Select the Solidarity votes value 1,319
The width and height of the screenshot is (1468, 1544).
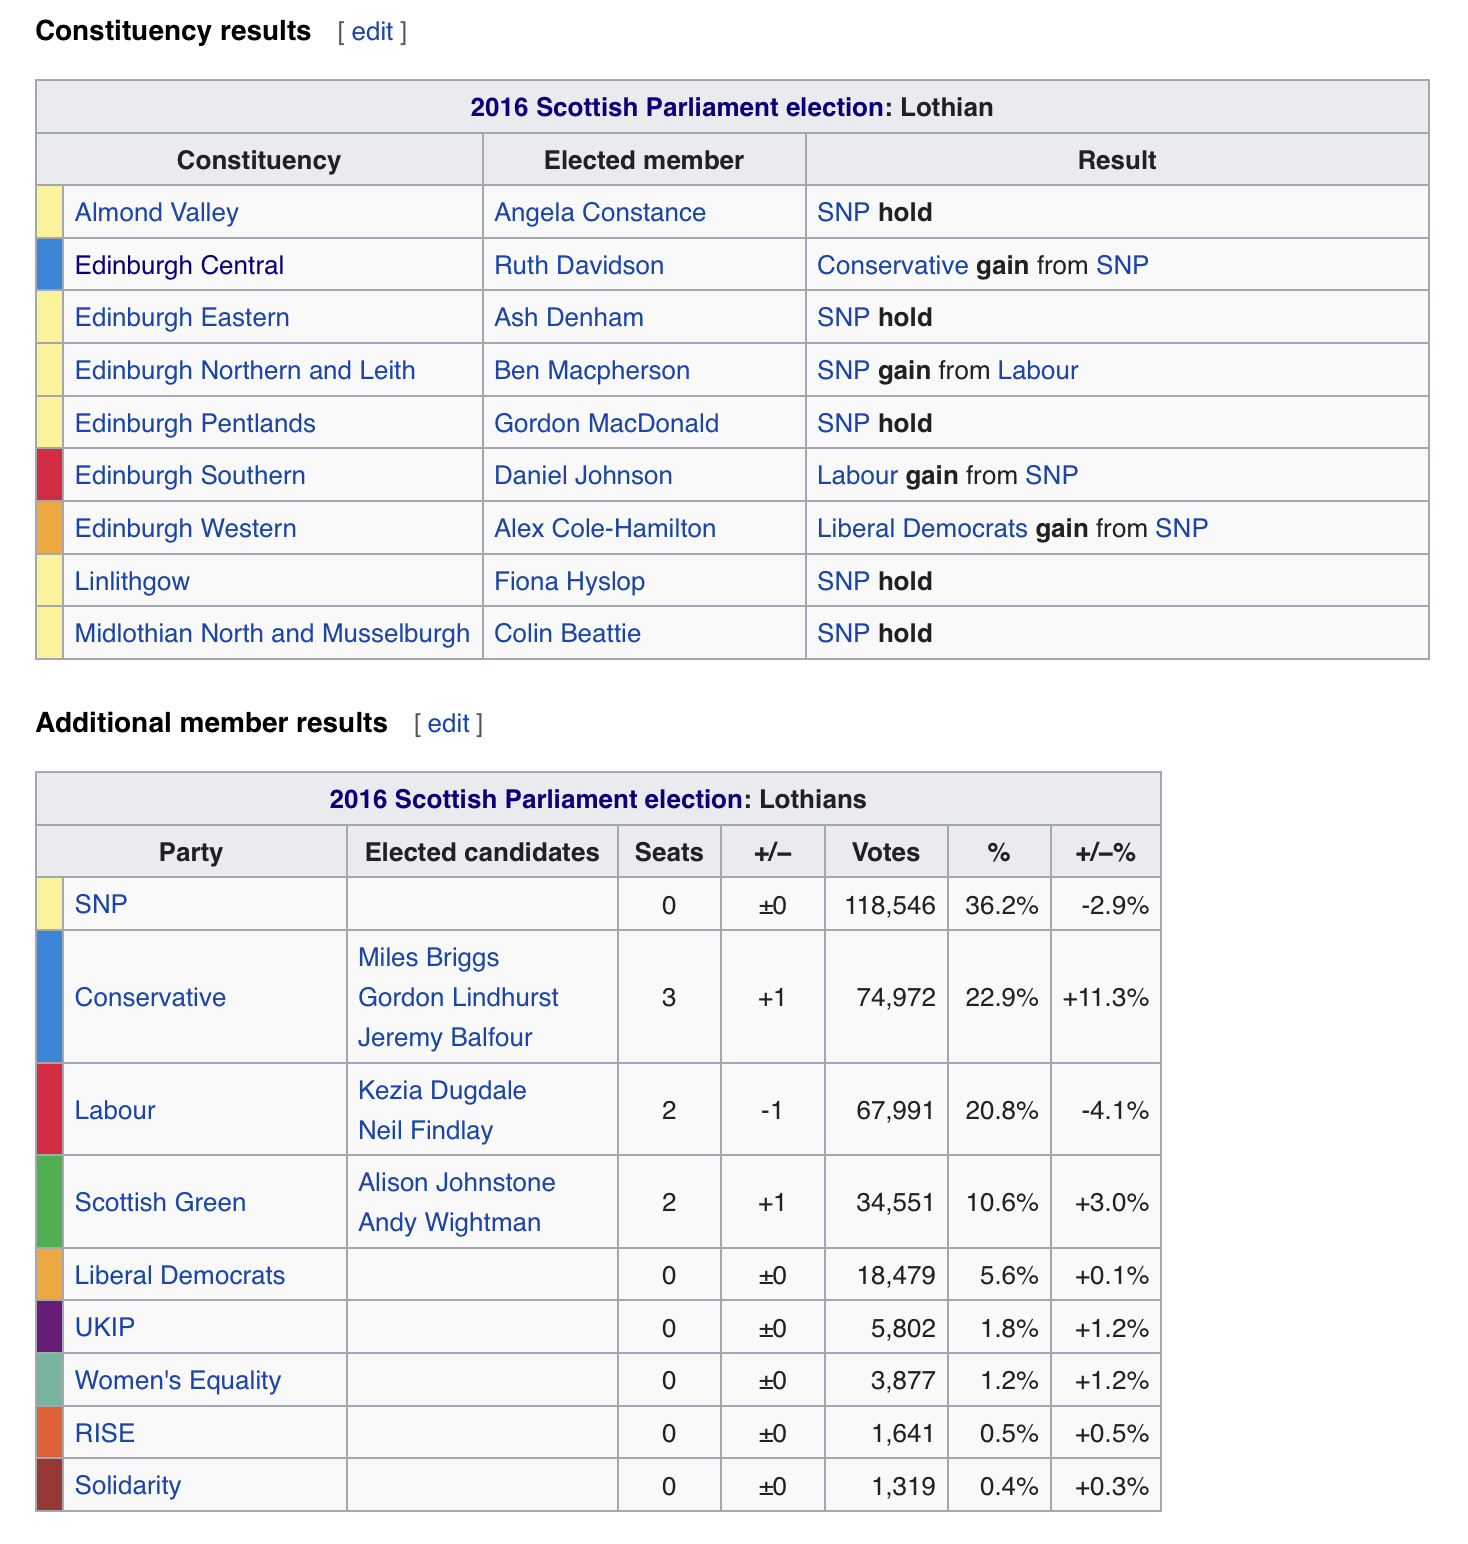click(904, 1486)
